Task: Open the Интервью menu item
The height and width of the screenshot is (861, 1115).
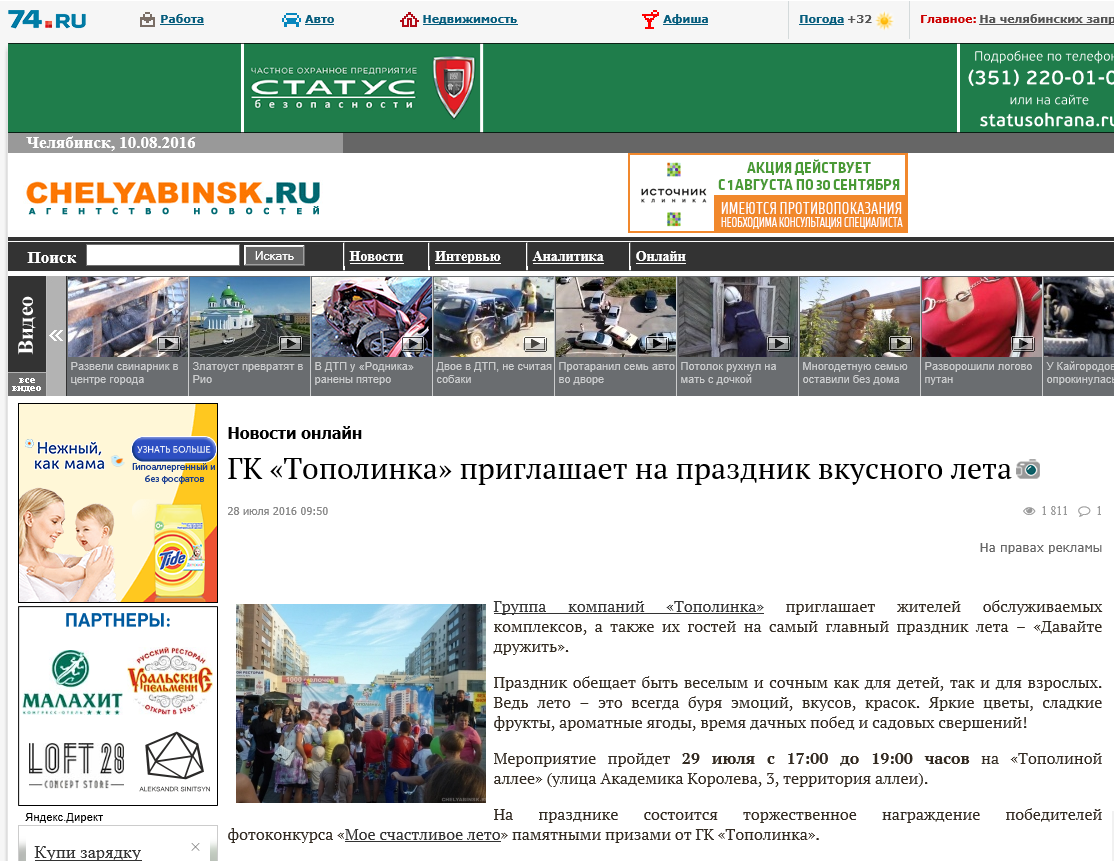Action: 467,257
